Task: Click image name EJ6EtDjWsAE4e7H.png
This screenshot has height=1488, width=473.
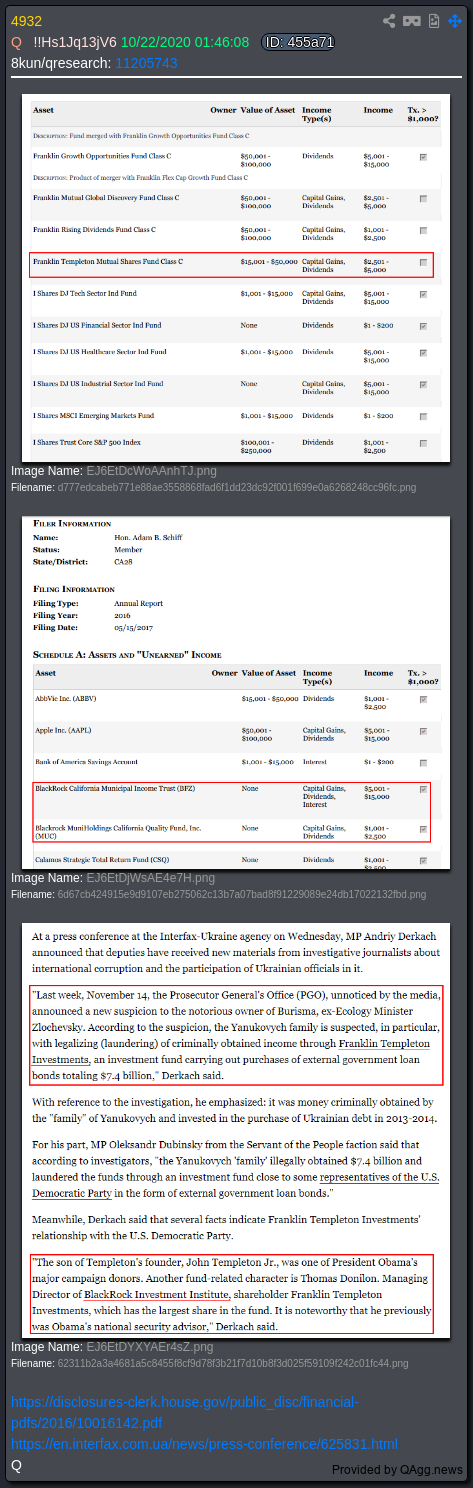Action: [x=152, y=877]
